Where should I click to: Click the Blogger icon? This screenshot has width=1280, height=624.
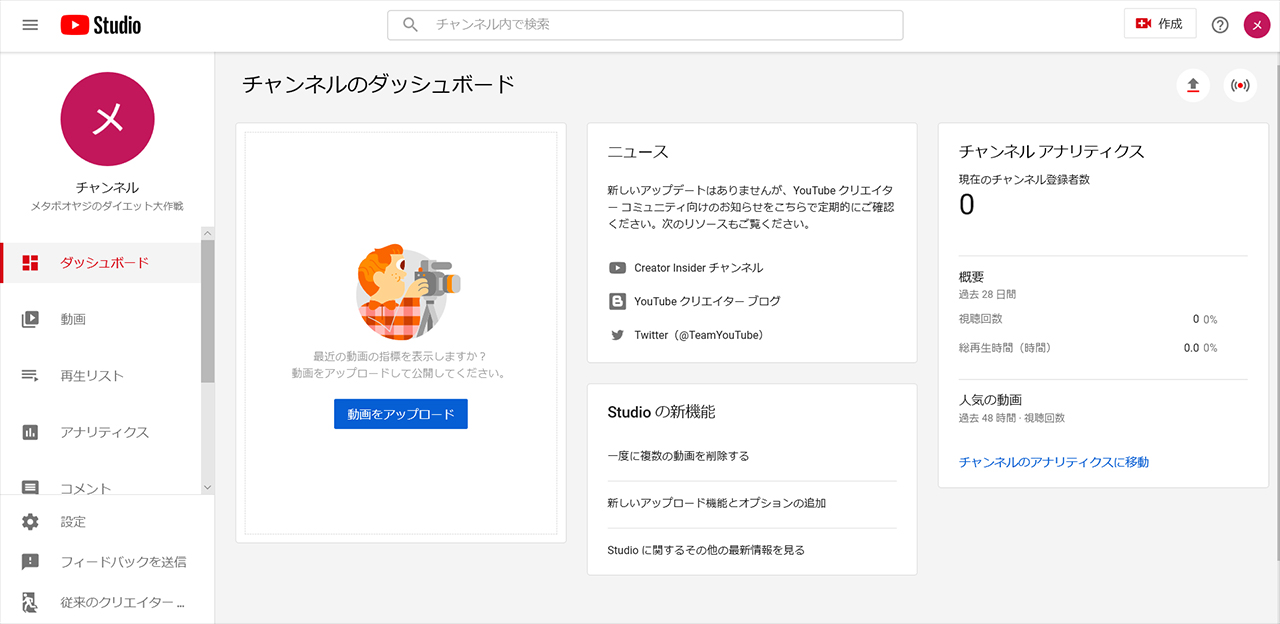pyautogui.click(x=617, y=301)
